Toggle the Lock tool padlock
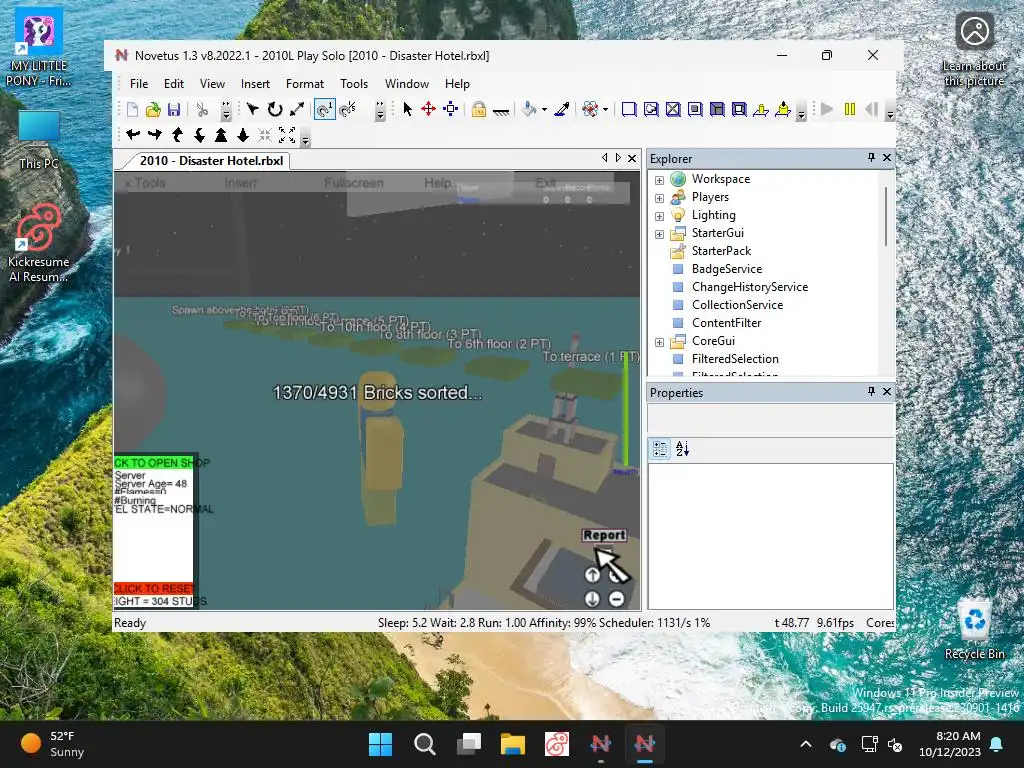1024x768 pixels. click(479, 109)
